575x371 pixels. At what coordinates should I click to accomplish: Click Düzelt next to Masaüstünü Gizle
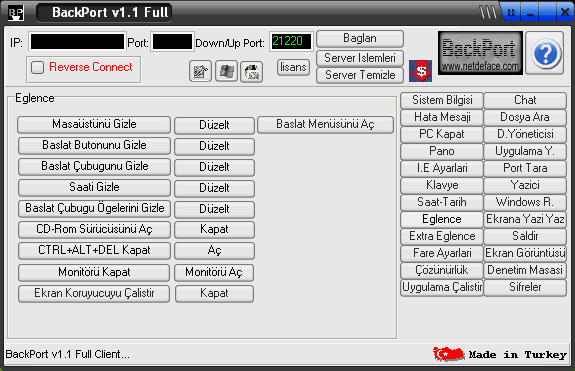pyautogui.click(x=214, y=125)
